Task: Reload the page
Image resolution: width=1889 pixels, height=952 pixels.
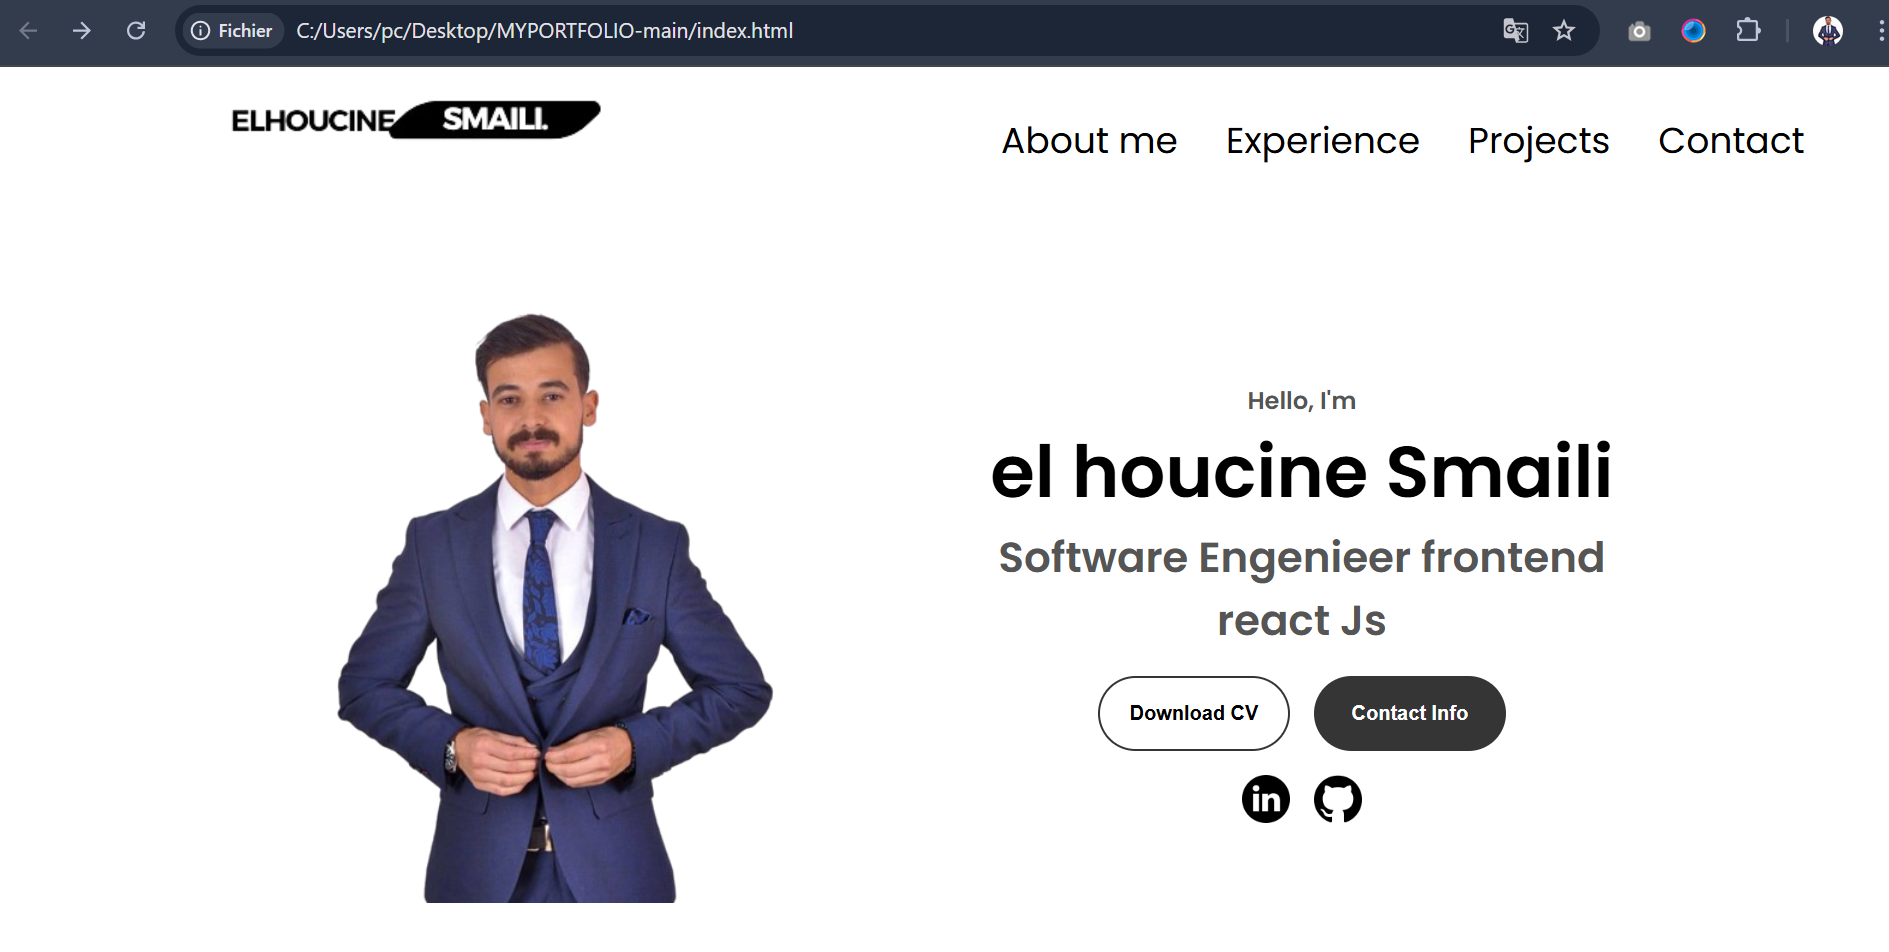Action: click(136, 31)
